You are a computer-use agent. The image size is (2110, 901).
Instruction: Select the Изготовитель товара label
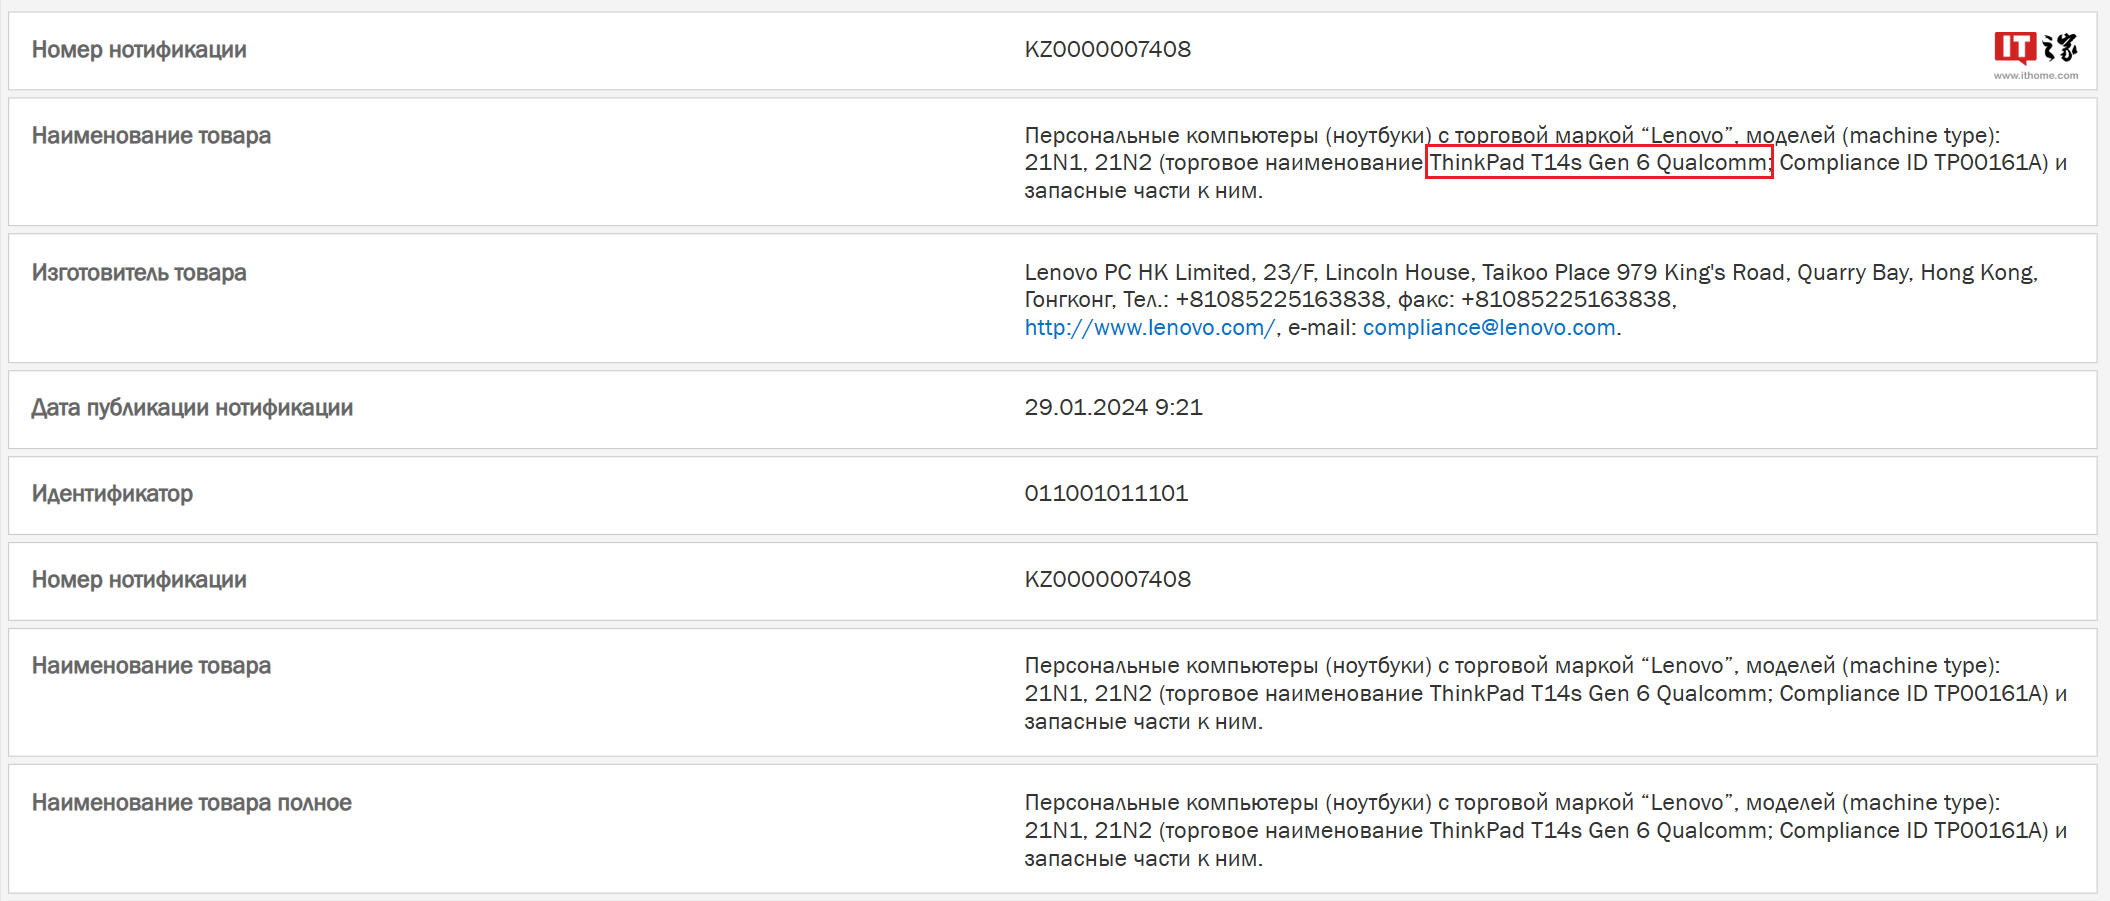139,273
